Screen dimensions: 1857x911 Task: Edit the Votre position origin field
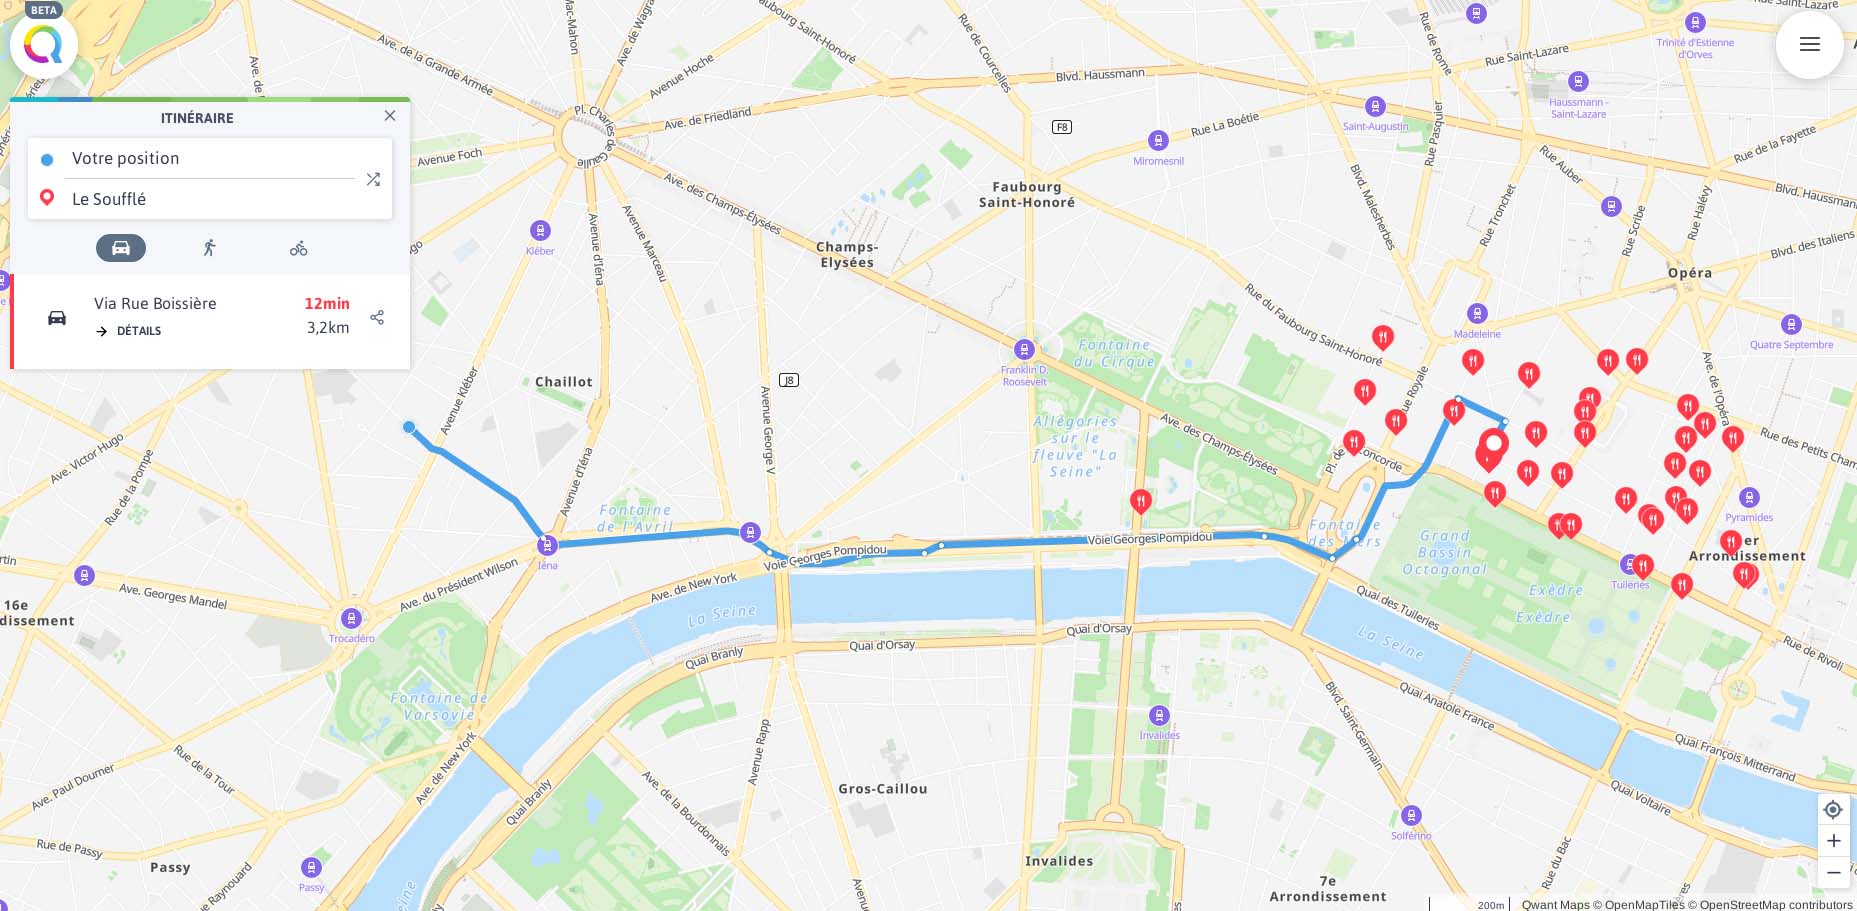point(210,158)
